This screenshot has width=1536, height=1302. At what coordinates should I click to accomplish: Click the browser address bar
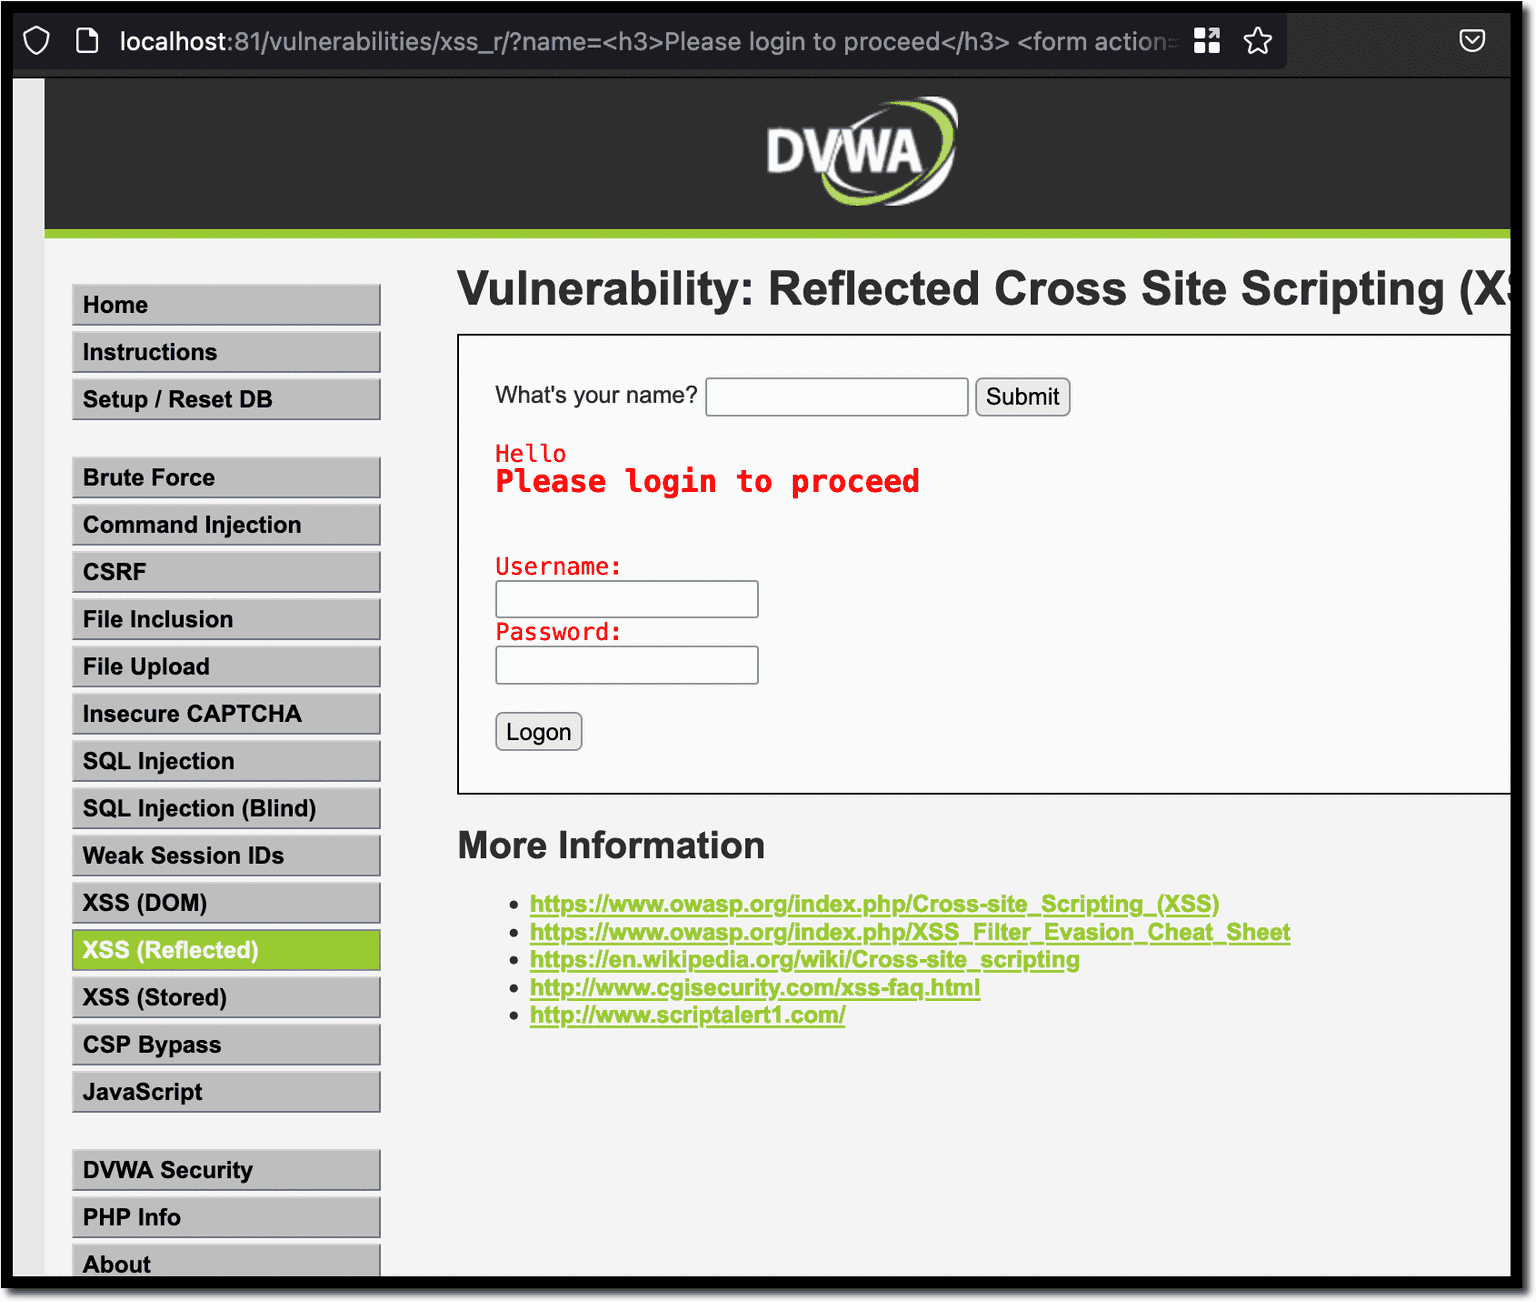coord(600,41)
